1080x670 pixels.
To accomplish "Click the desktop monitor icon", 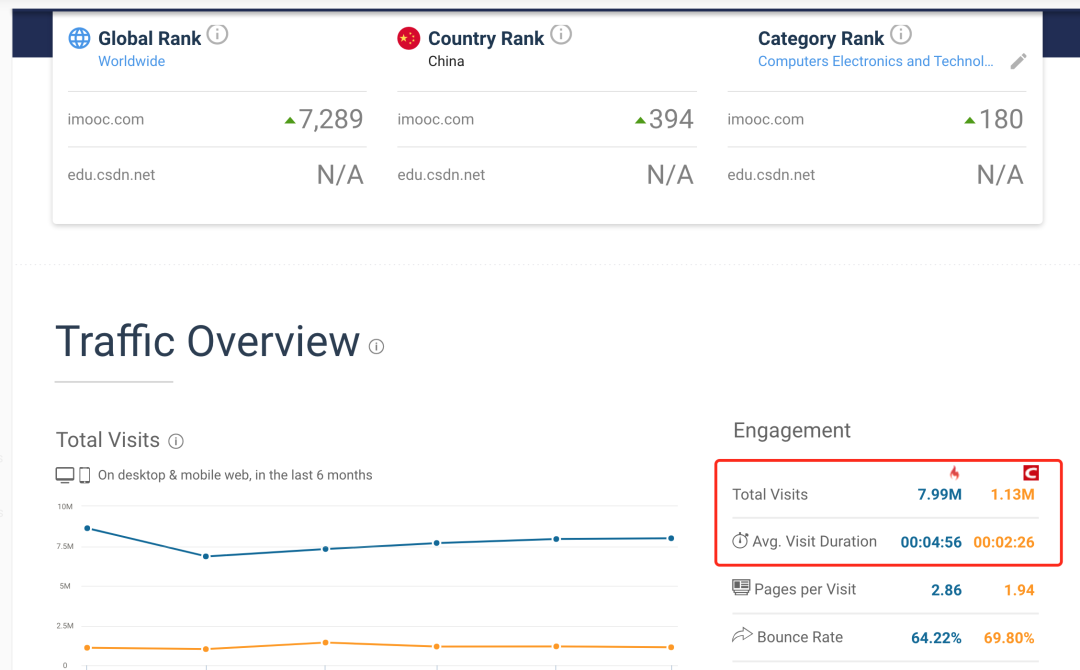I will click(x=65, y=475).
